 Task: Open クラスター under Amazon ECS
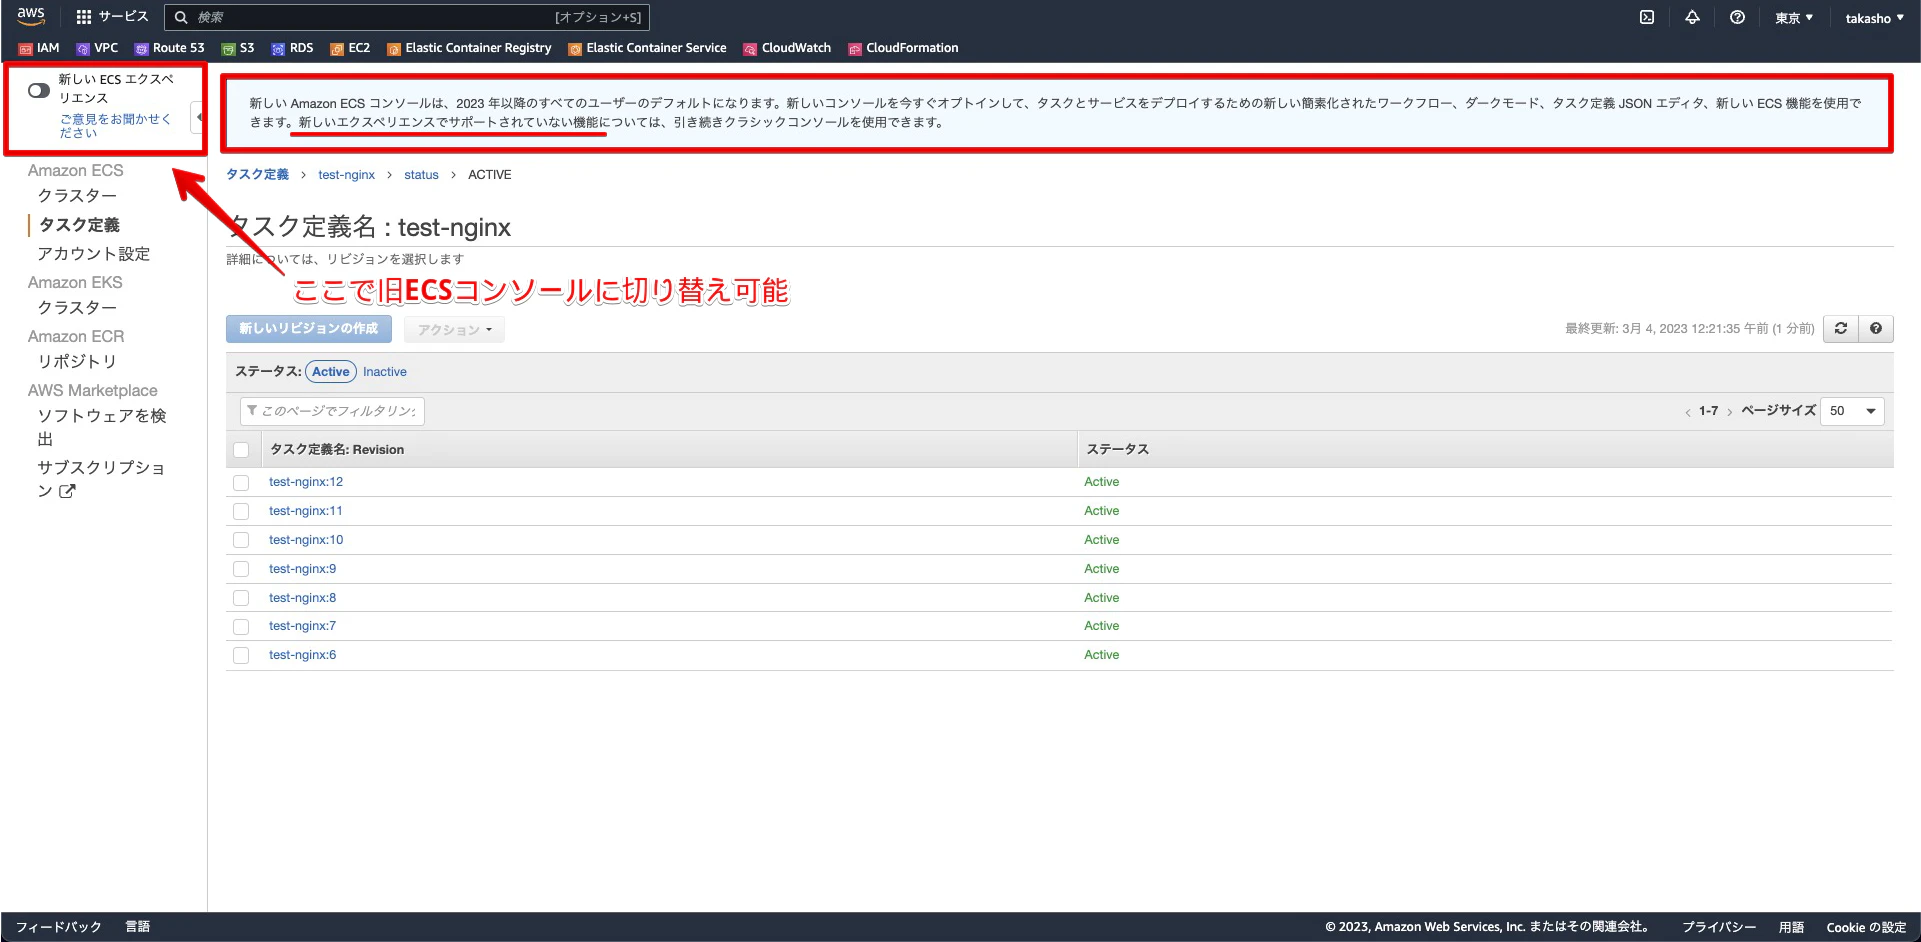[77, 196]
